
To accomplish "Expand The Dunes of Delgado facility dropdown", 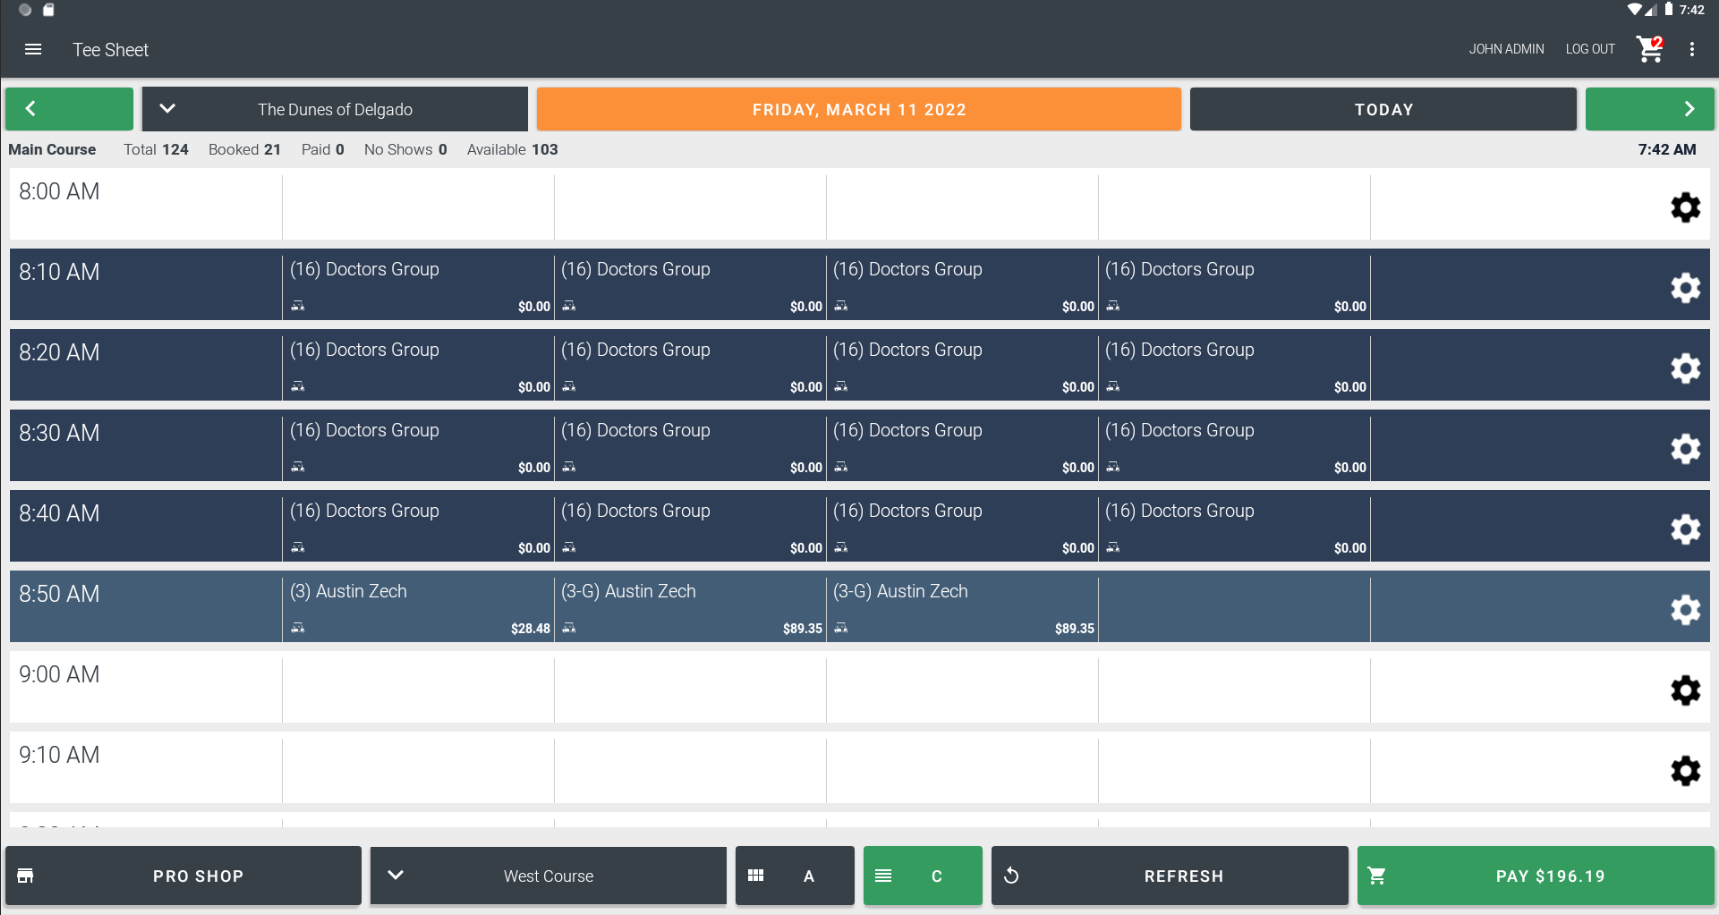I will [334, 109].
